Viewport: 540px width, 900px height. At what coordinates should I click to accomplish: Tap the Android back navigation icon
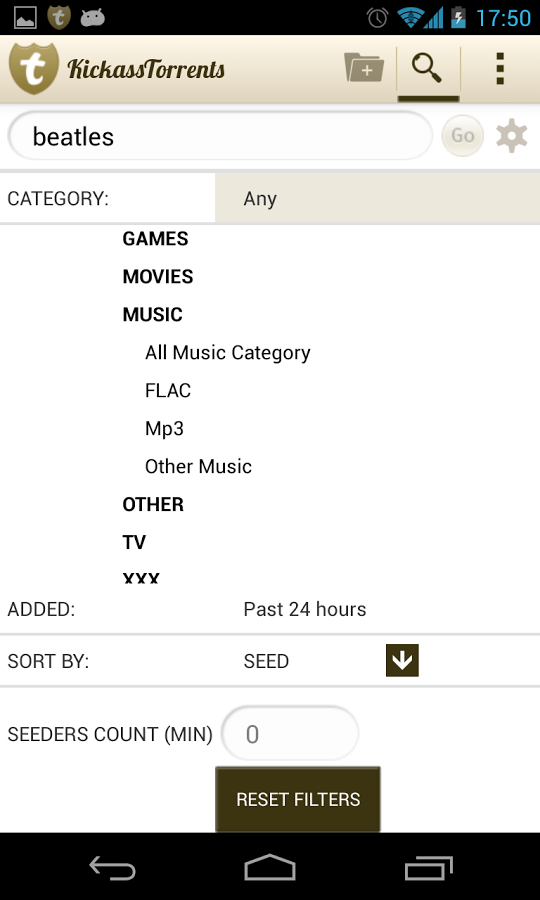pyautogui.click(x=112, y=868)
